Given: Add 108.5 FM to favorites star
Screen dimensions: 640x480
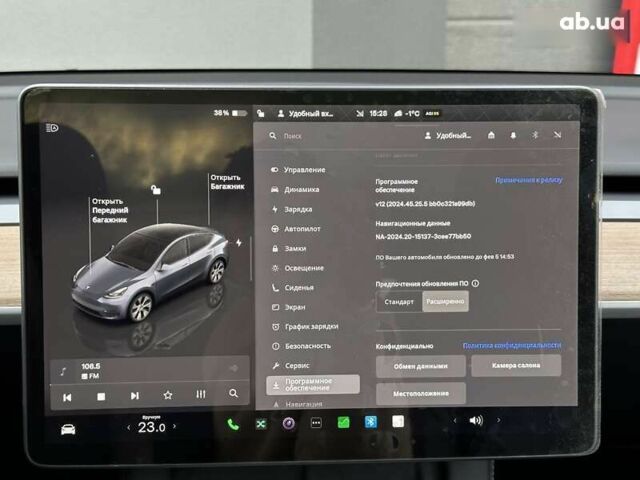Looking at the screenshot, I should point(168,395).
